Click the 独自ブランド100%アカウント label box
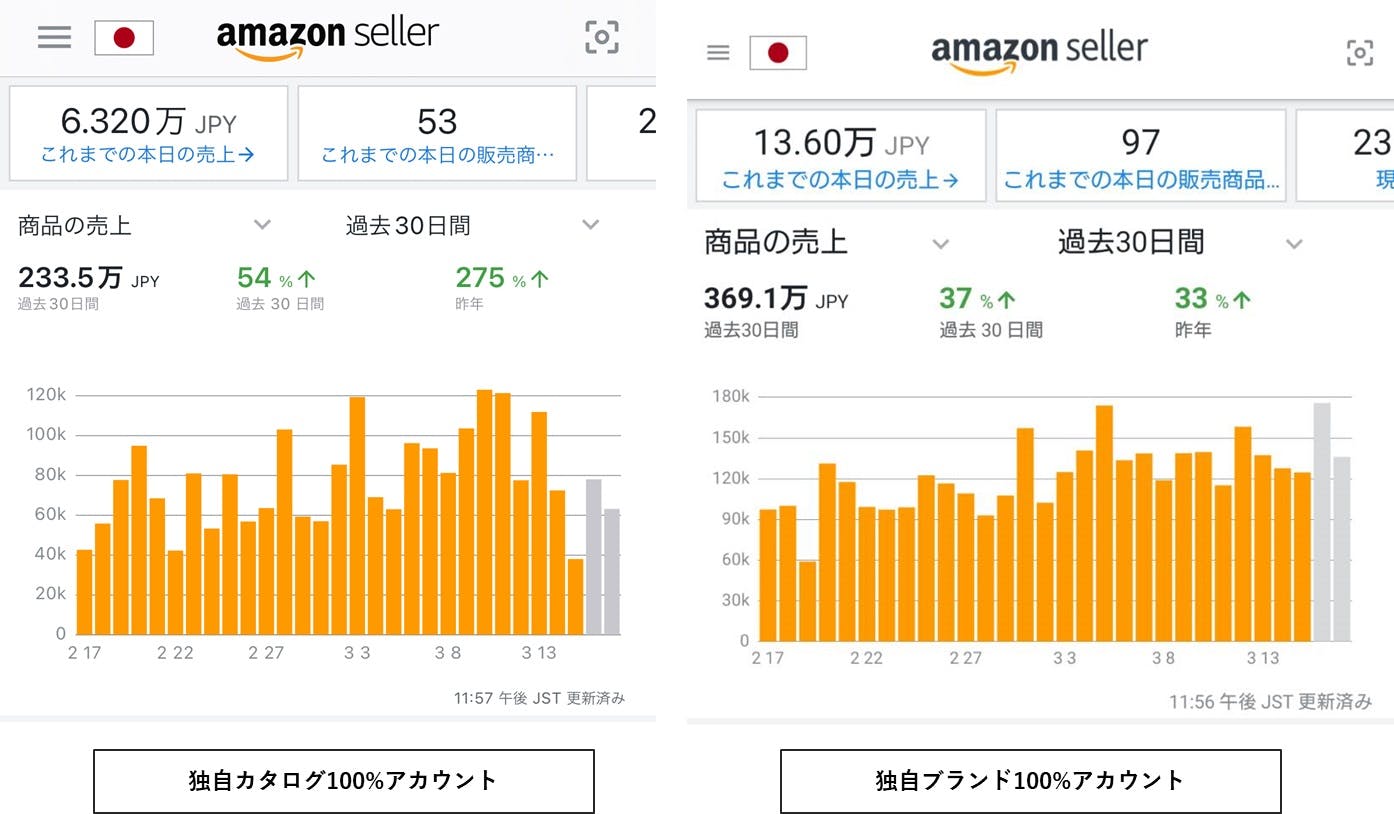1394x814 pixels. pyautogui.click(x=1030, y=781)
